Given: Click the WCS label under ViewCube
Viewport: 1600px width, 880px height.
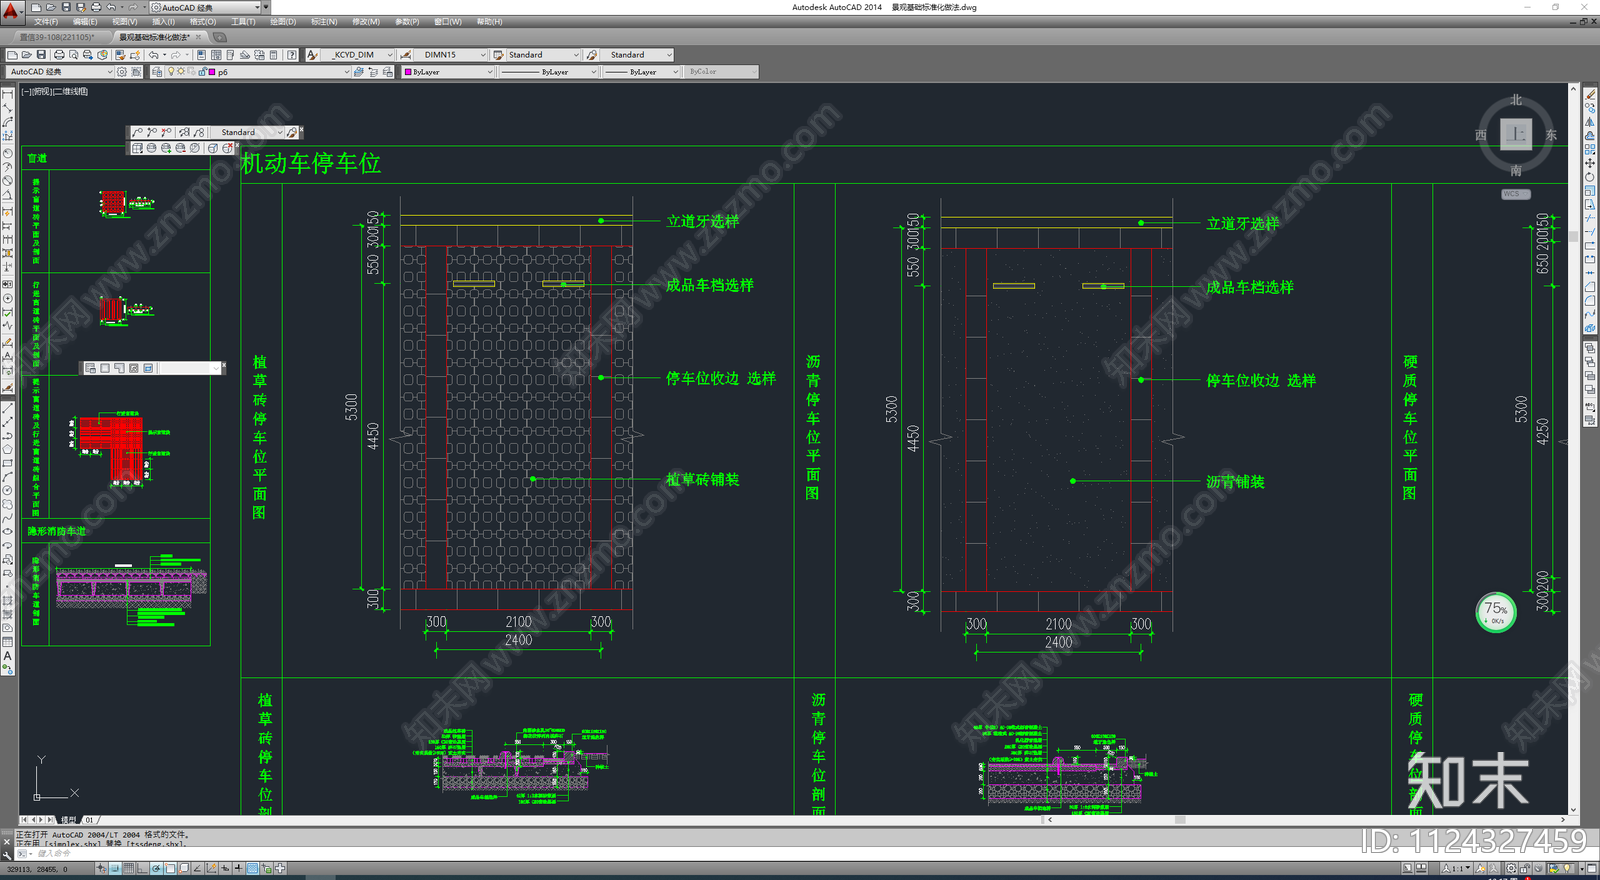Looking at the screenshot, I should pyautogui.click(x=1516, y=194).
